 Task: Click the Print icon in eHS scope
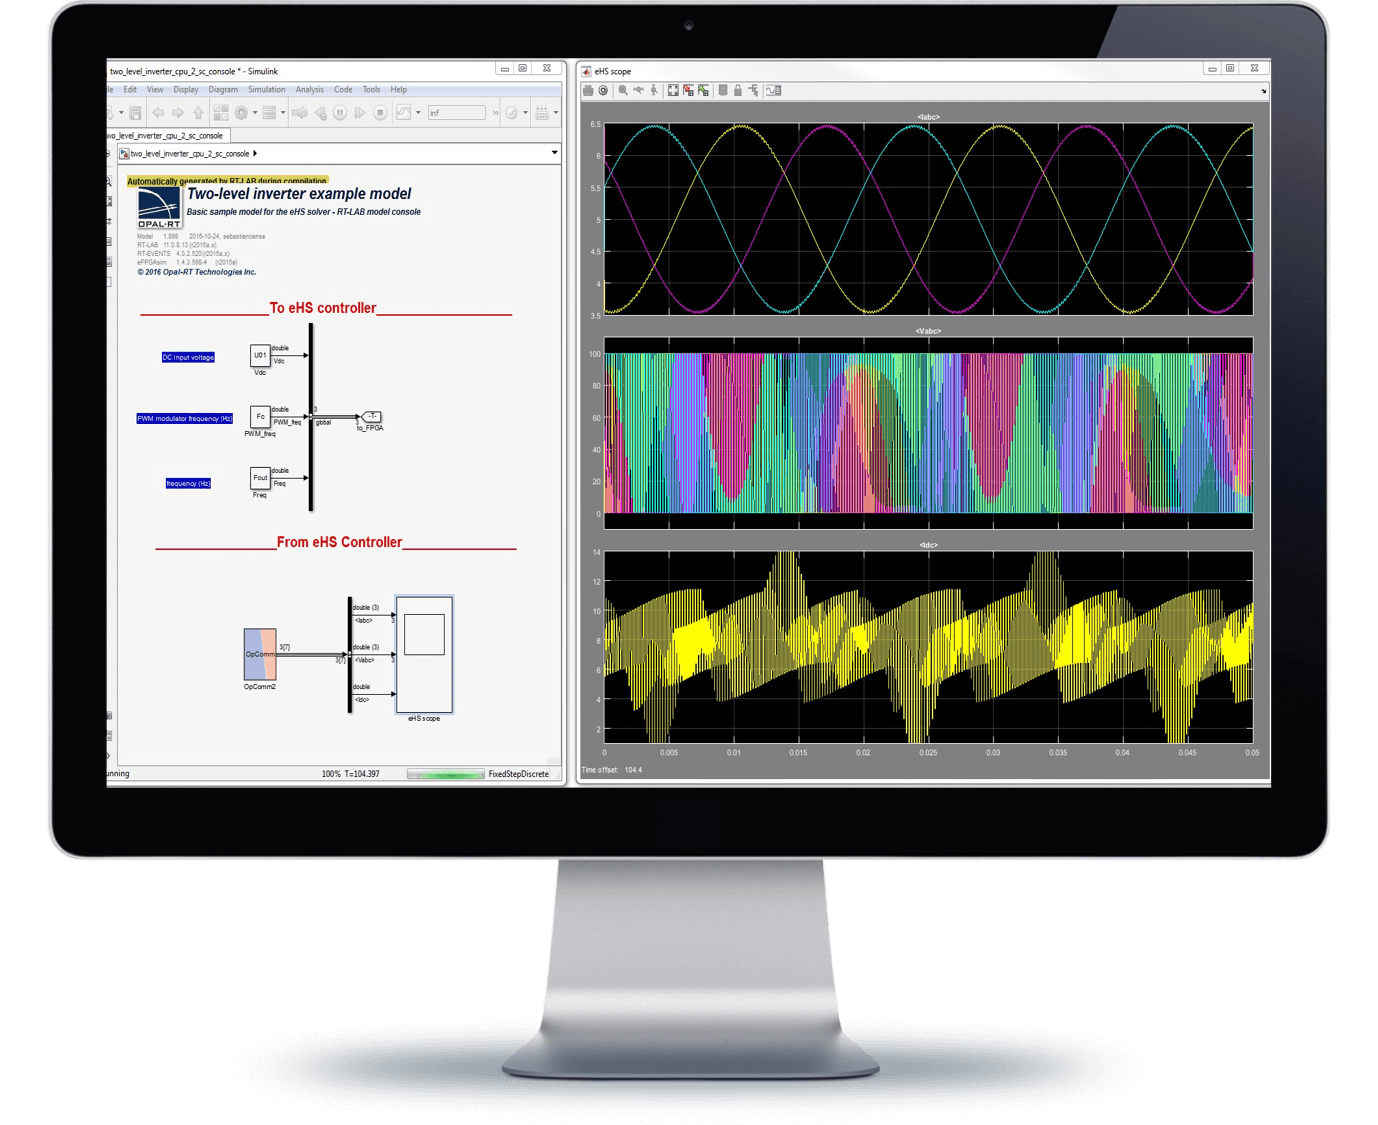(x=588, y=90)
